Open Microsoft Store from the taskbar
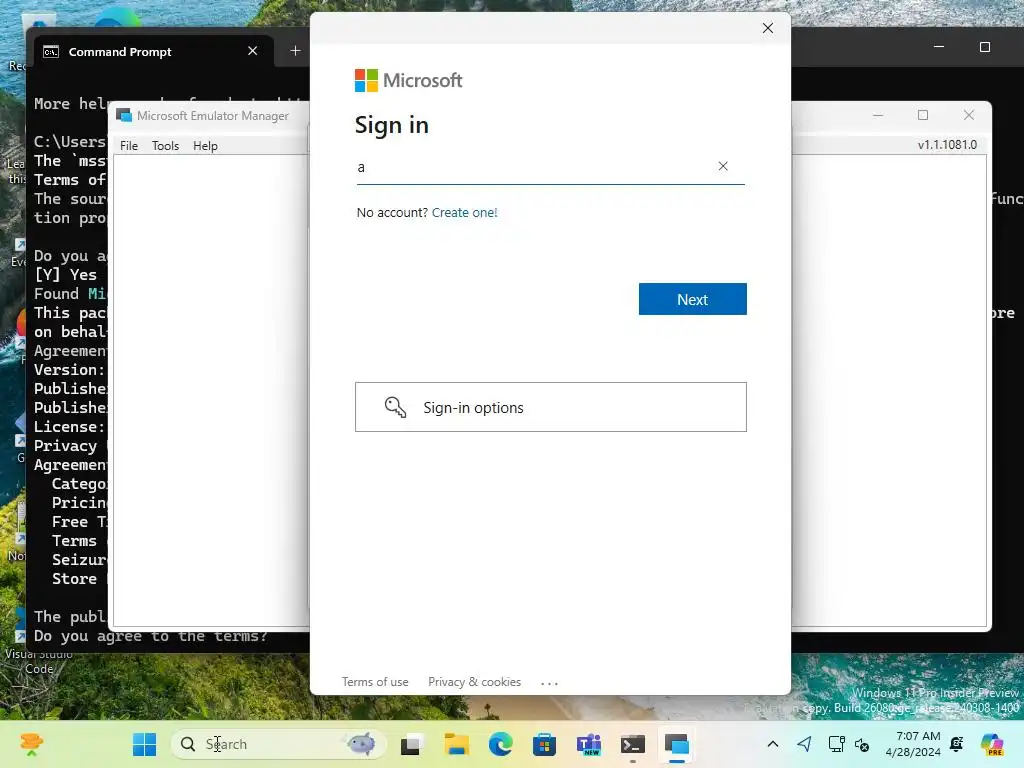The height and width of the screenshot is (768, 1024). tap(544, 744)
